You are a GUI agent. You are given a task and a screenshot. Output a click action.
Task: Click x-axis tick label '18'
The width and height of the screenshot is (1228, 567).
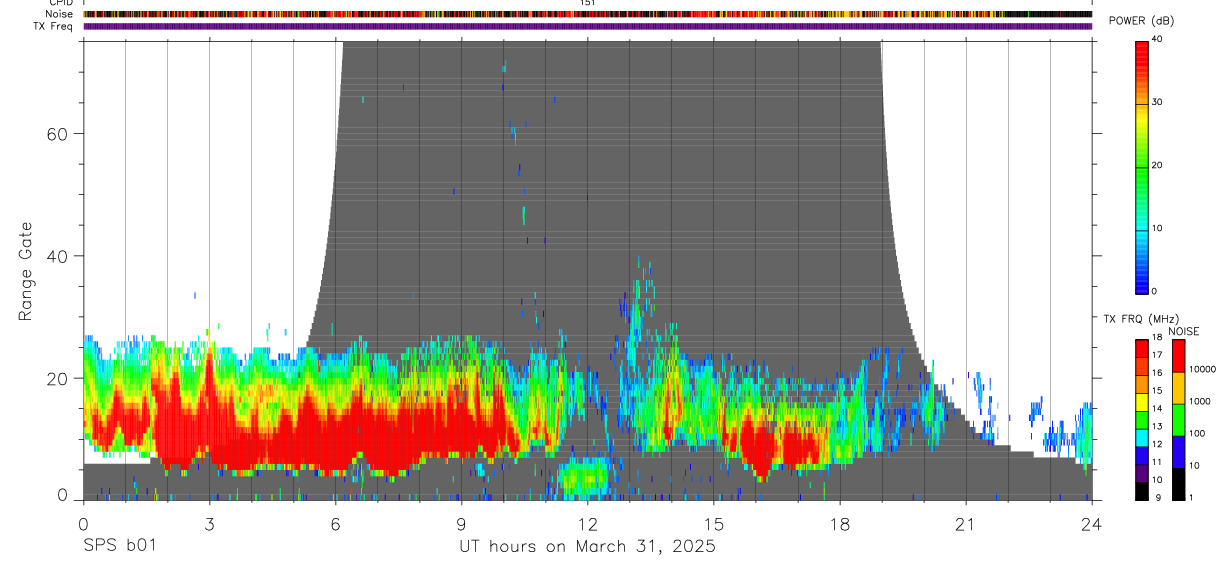tap(839, 524)
